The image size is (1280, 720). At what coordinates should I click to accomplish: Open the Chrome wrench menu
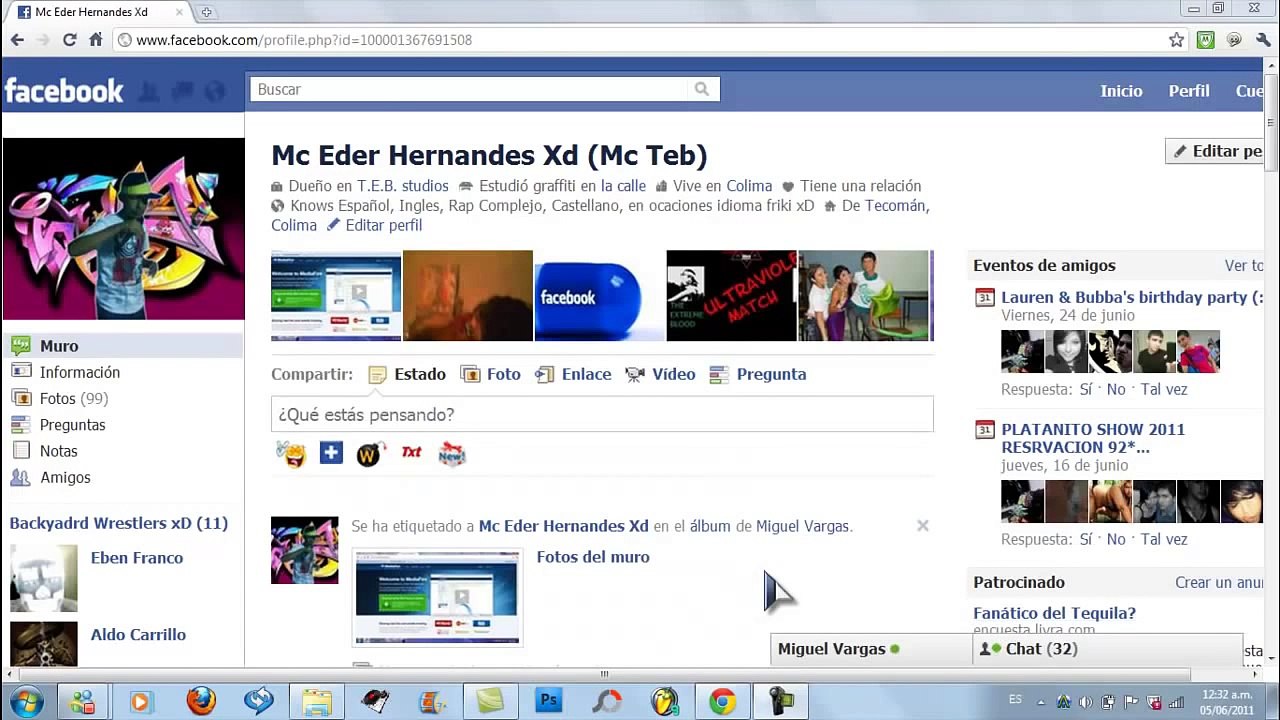pyautogui.click(x=1263, y=40)
